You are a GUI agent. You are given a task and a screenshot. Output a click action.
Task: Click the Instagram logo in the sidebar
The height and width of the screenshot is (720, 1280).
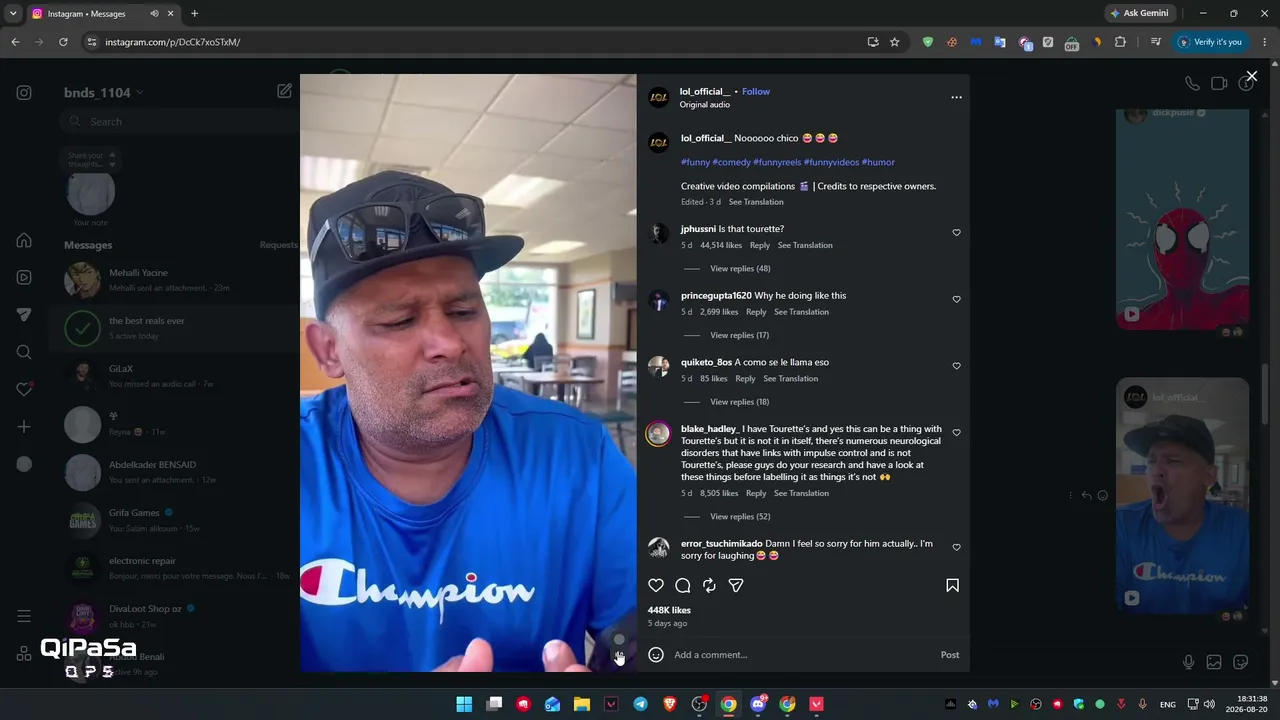tap(24, 93)
